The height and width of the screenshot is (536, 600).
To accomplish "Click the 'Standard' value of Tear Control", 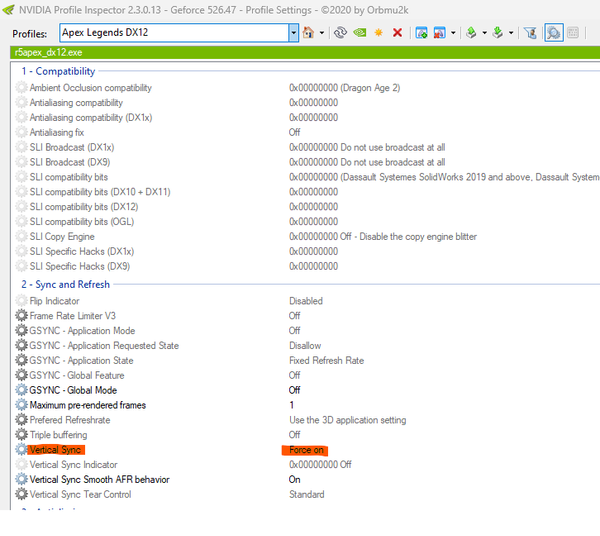I will (307, 494).
